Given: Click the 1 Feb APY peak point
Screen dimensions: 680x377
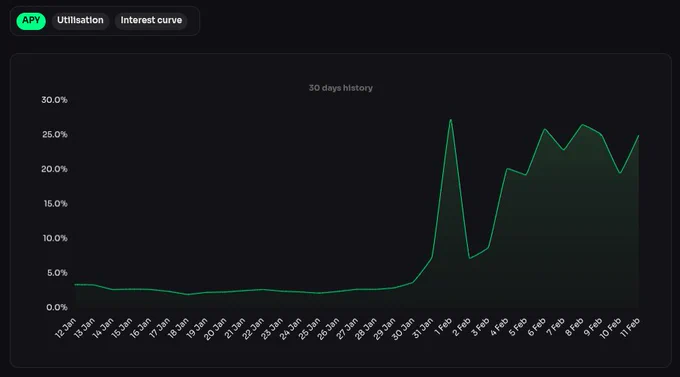Looking at the screenshot, I should tap(451, 120).
